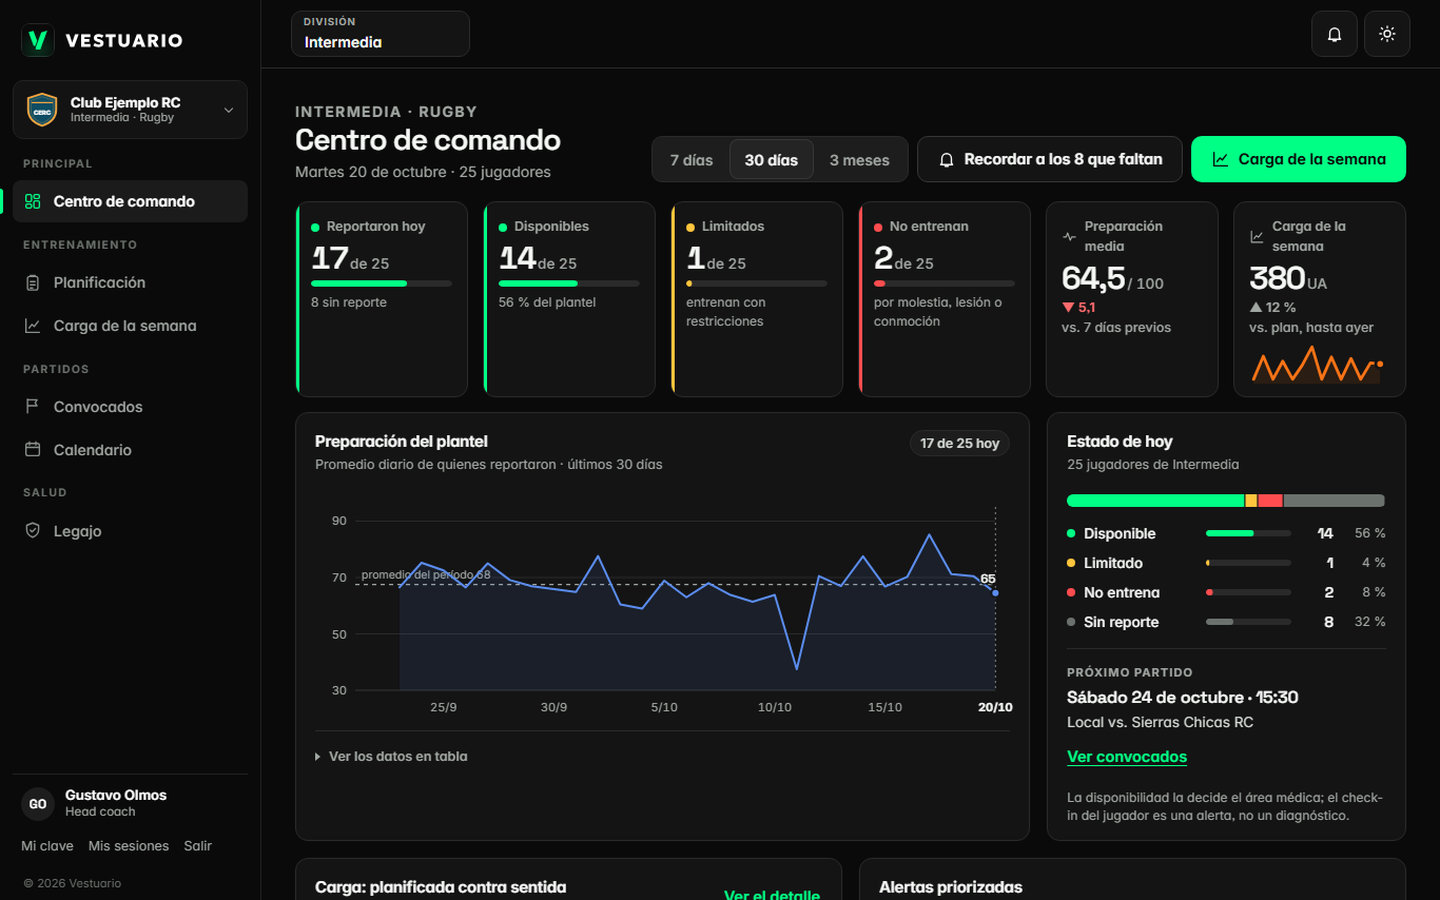Open the División Intermedia dropdown
Screen dimensions: 1440x900
[x=380, y=34]
